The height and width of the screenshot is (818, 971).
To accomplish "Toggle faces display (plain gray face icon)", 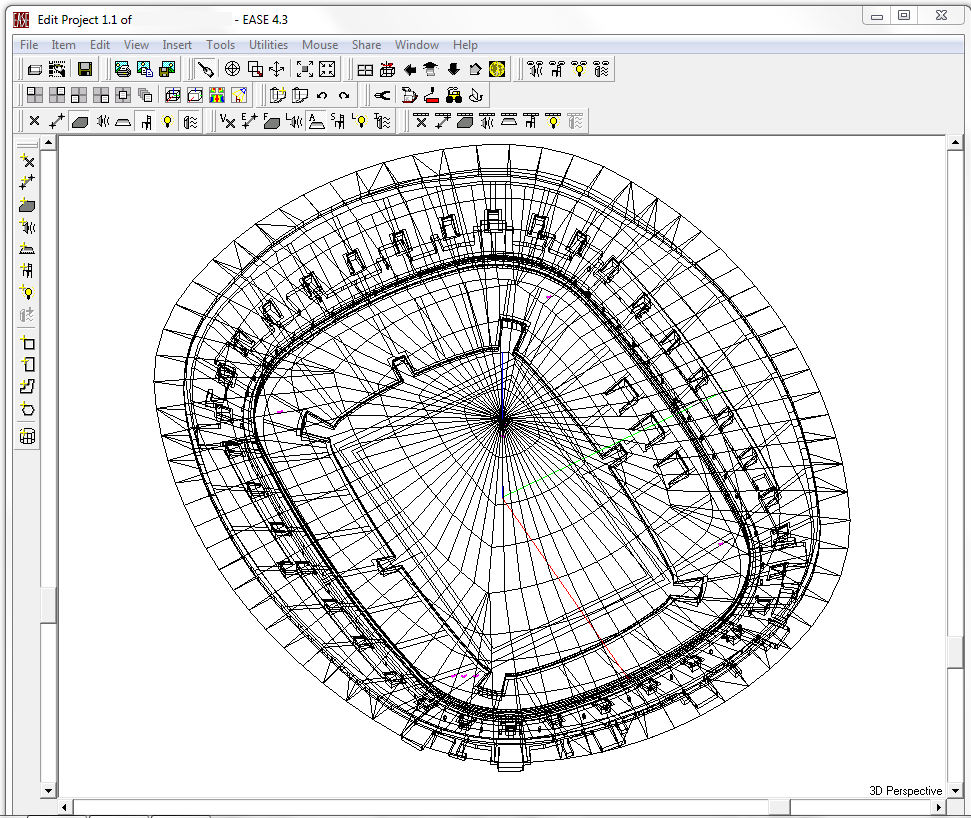I will tap(79, 121).
